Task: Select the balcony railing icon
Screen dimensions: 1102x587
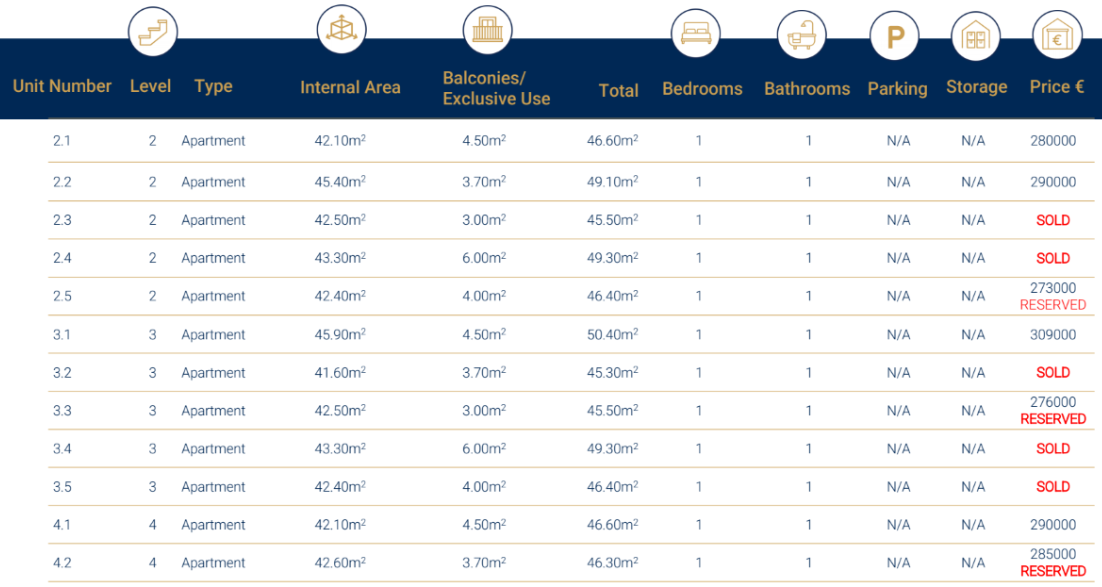Action: click(x=487, y=29)
